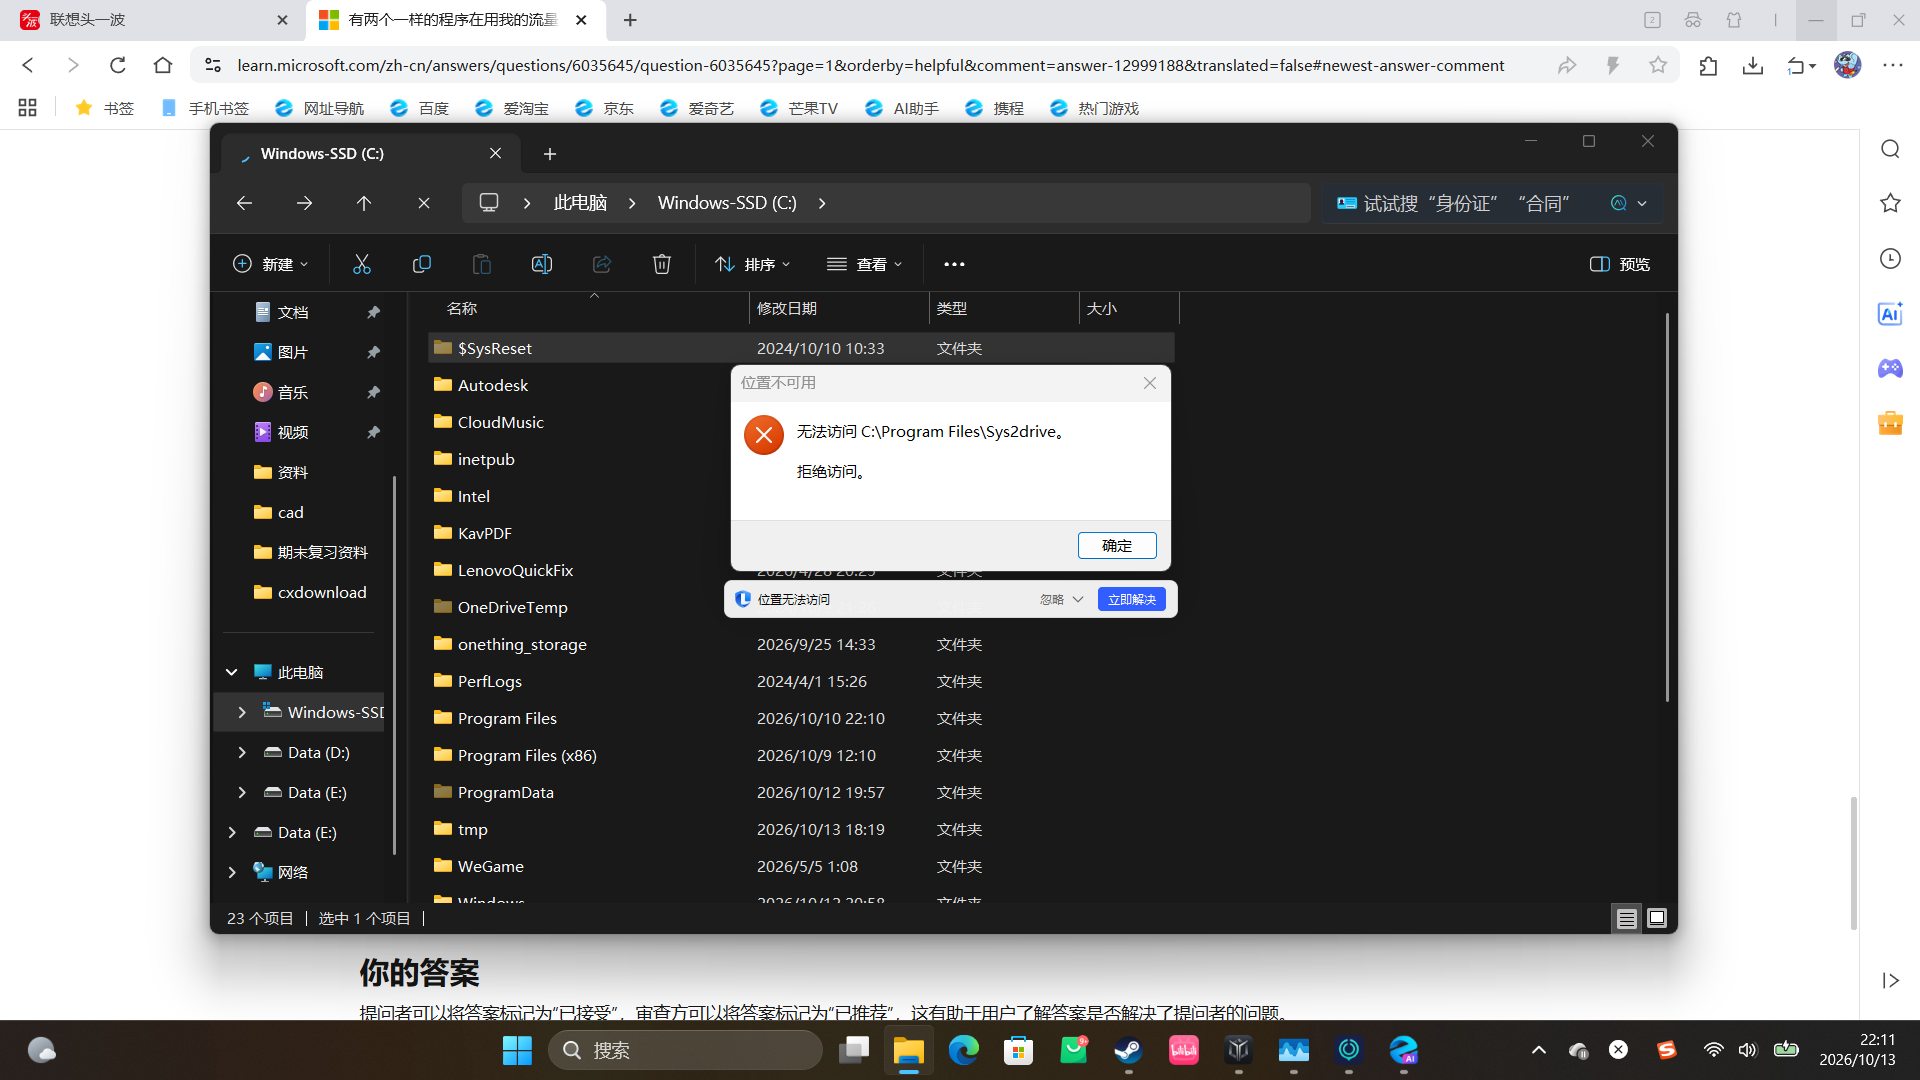Select the Windows-SSD (C:) Explorer tab
The image size is (1920, 1080).
point(370,154)
